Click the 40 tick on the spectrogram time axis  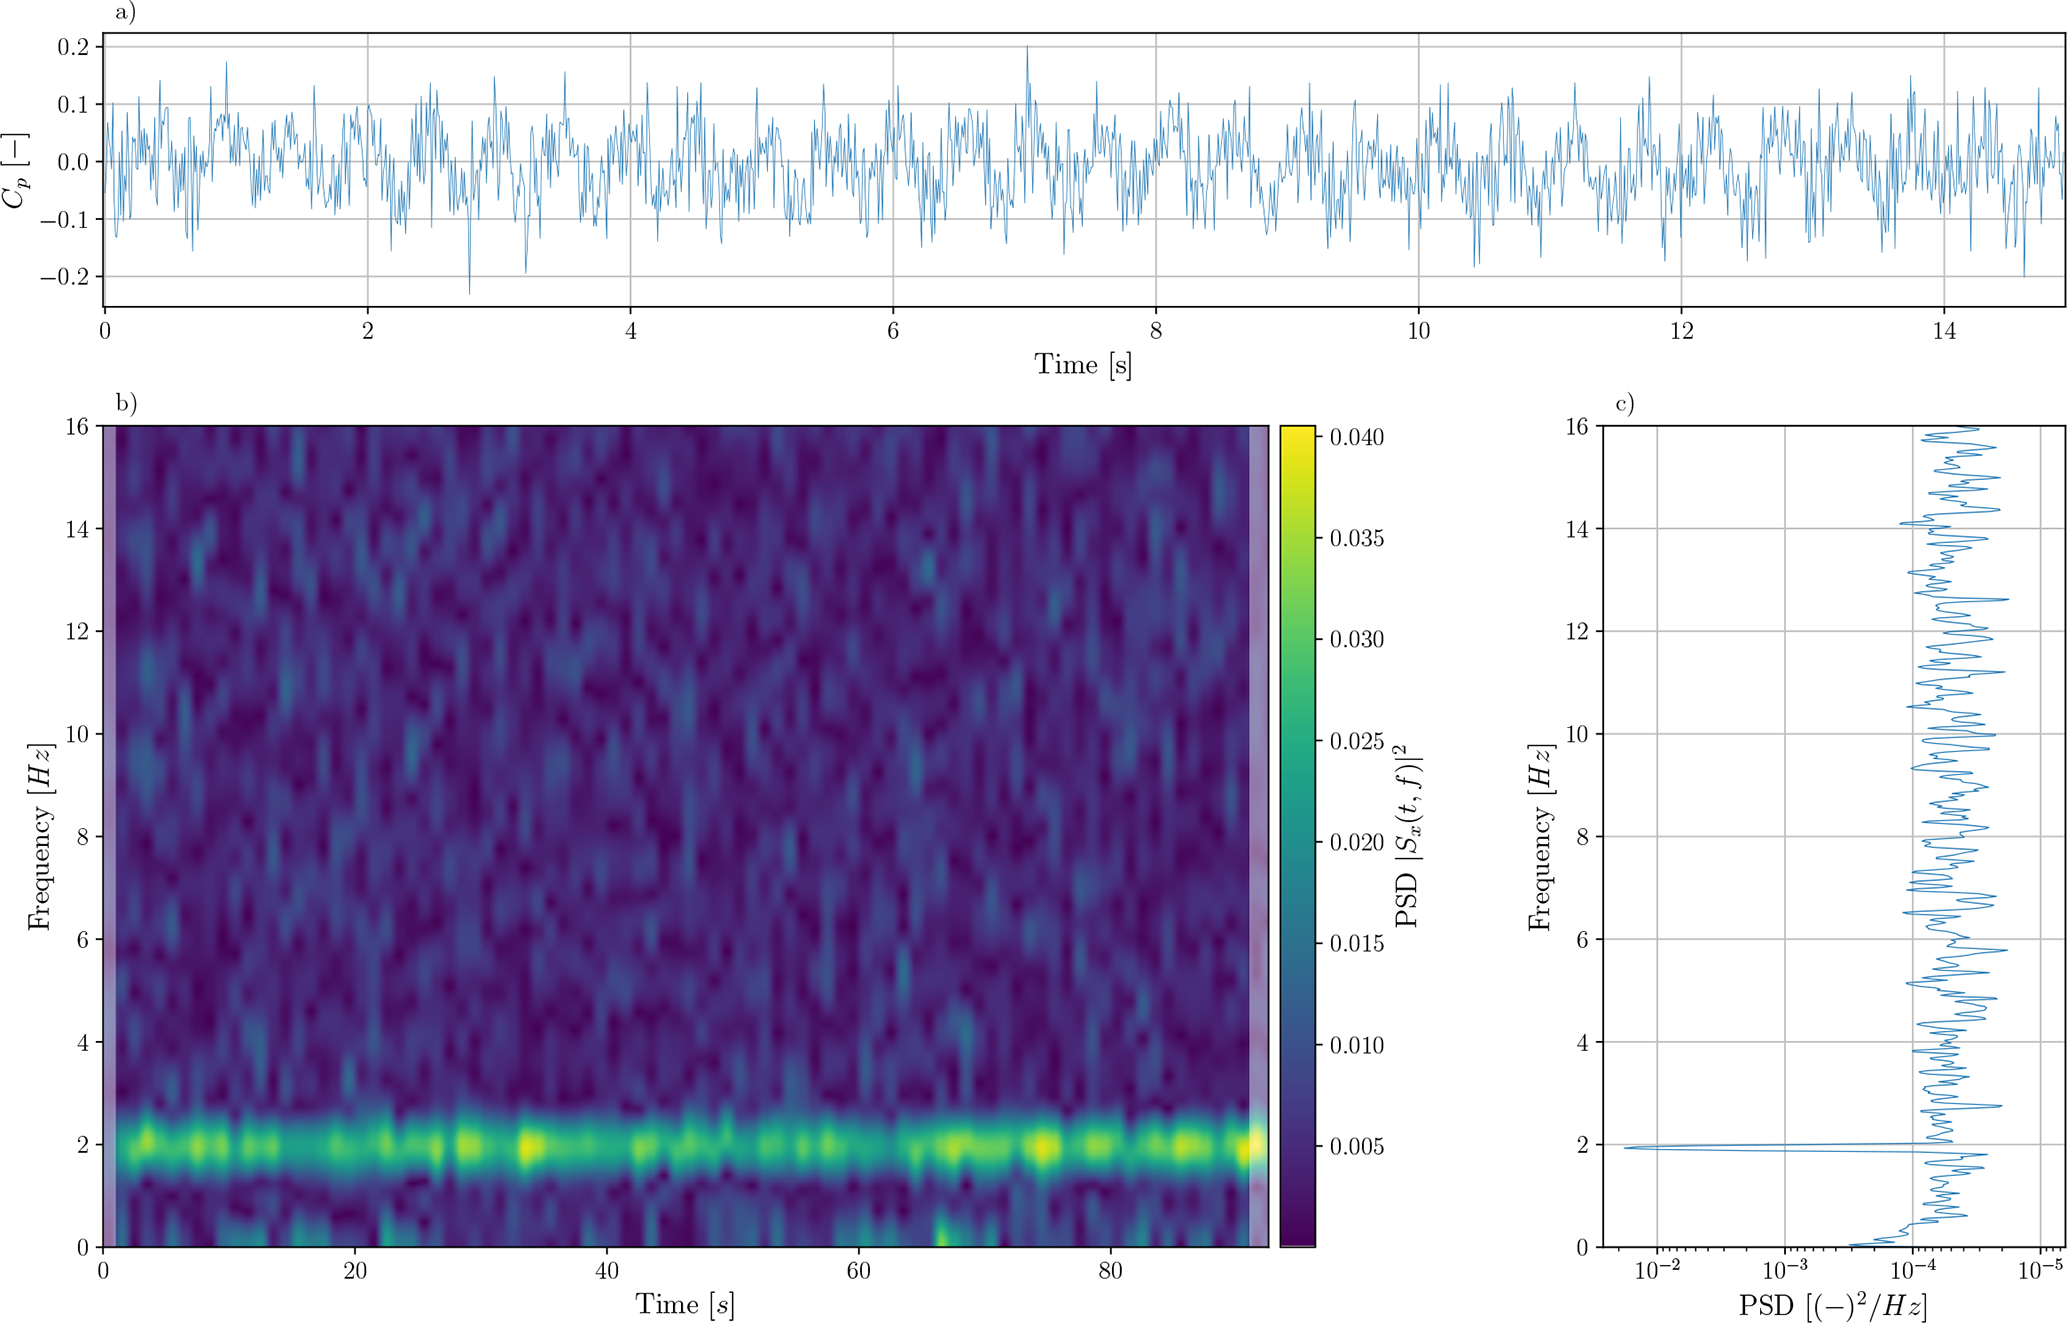click(x=607, y=1271)
